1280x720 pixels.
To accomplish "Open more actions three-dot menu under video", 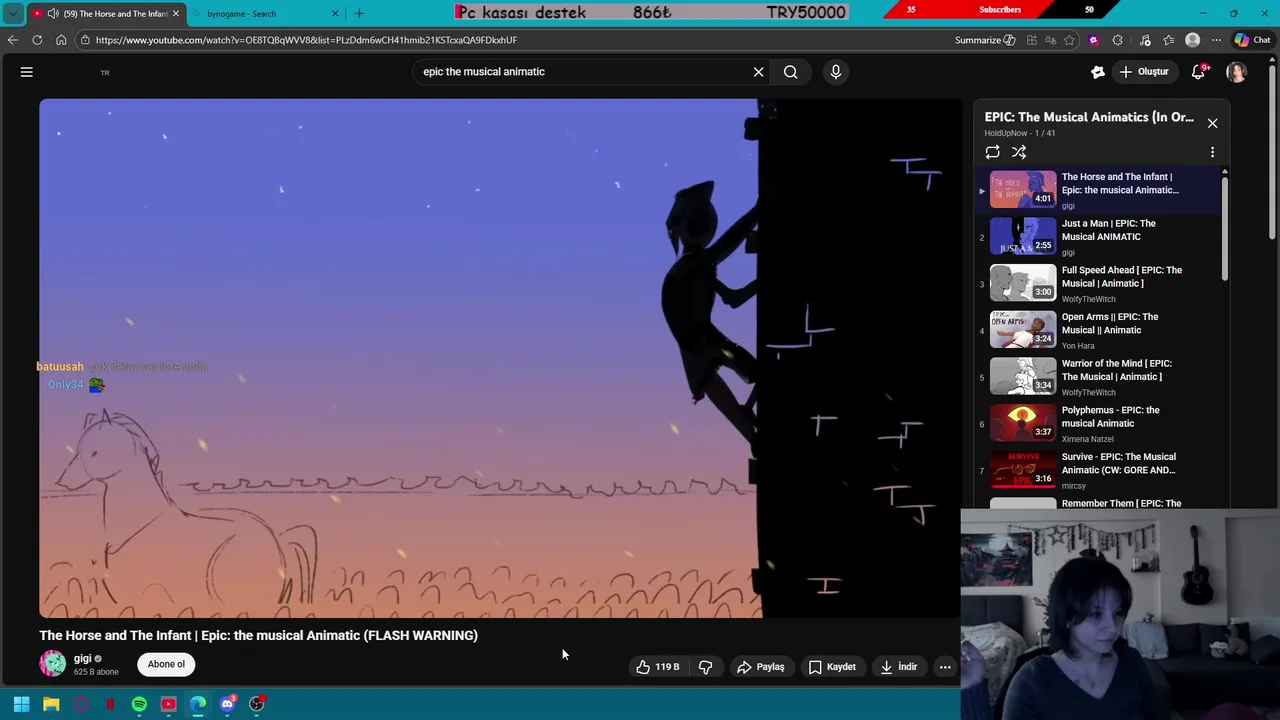I will pyautogui.click(x=944, y=667).
